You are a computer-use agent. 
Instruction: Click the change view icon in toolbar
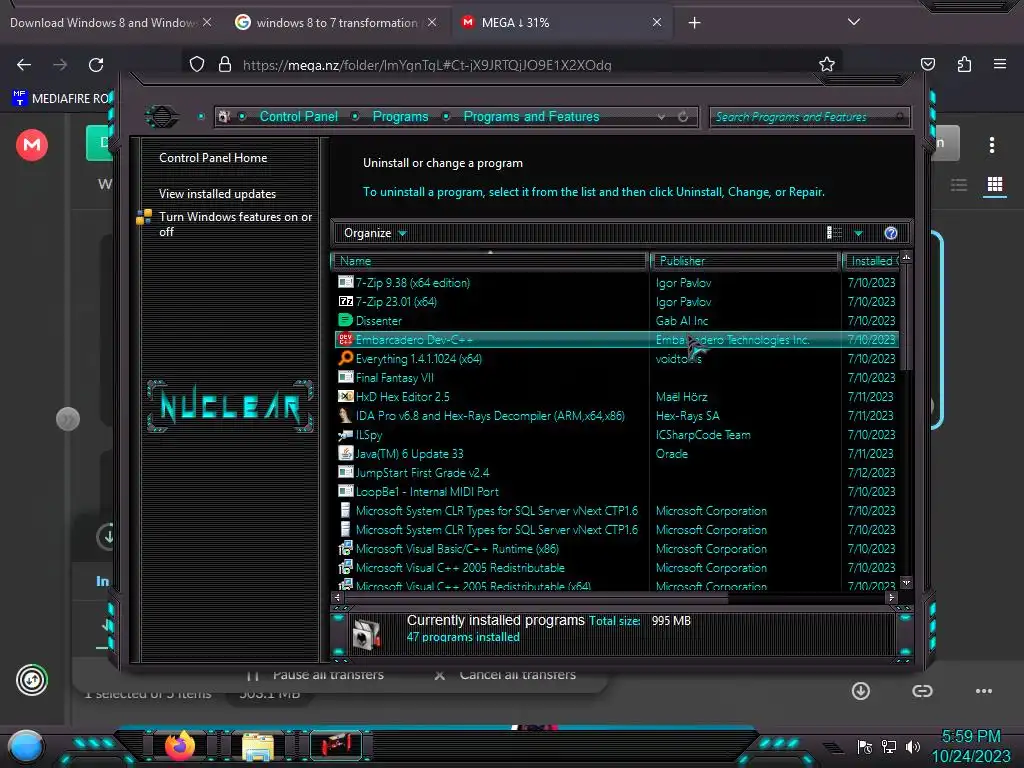pos(834,232)
